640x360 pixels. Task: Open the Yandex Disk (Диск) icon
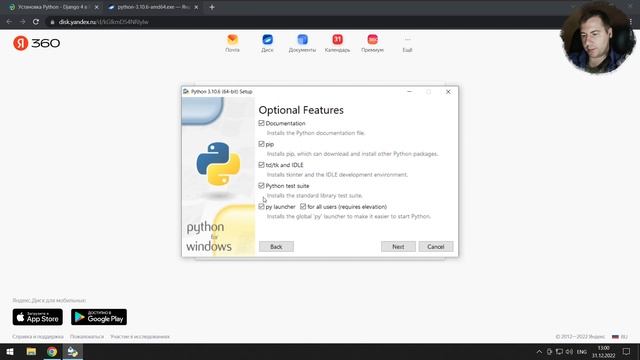[267, 43]
